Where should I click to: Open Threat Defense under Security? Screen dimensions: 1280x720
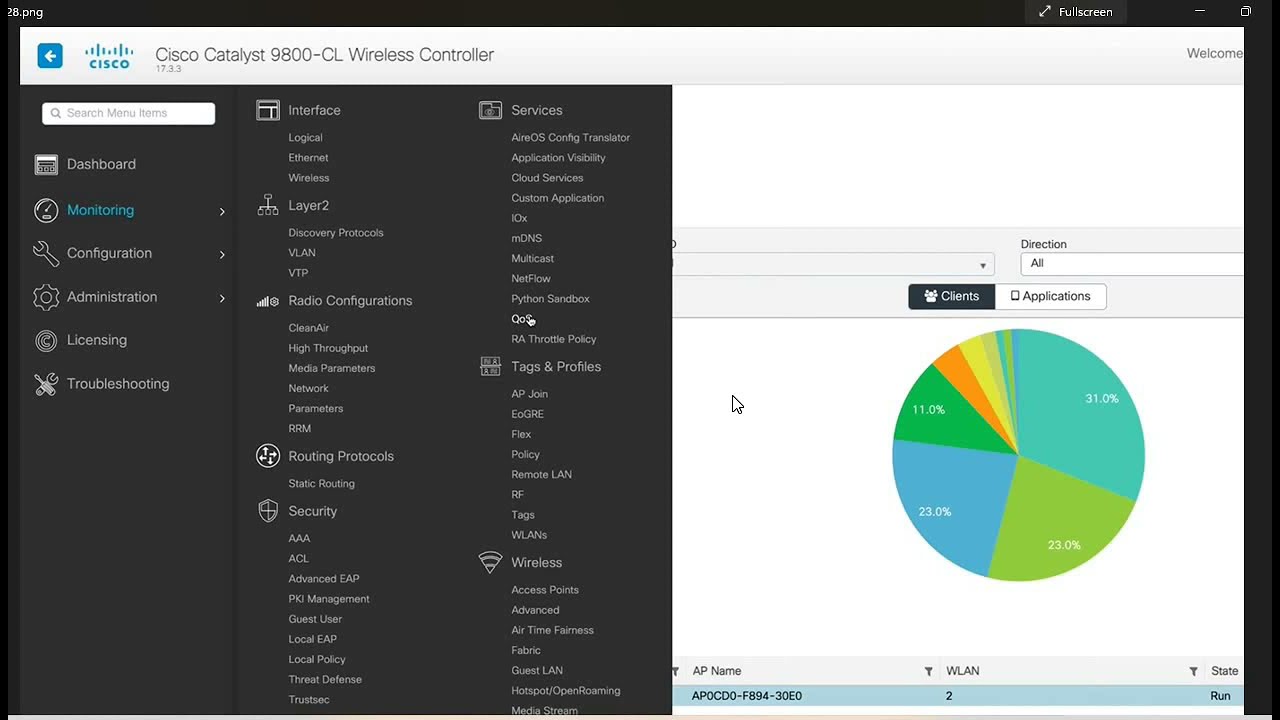(x=325, y=680)
